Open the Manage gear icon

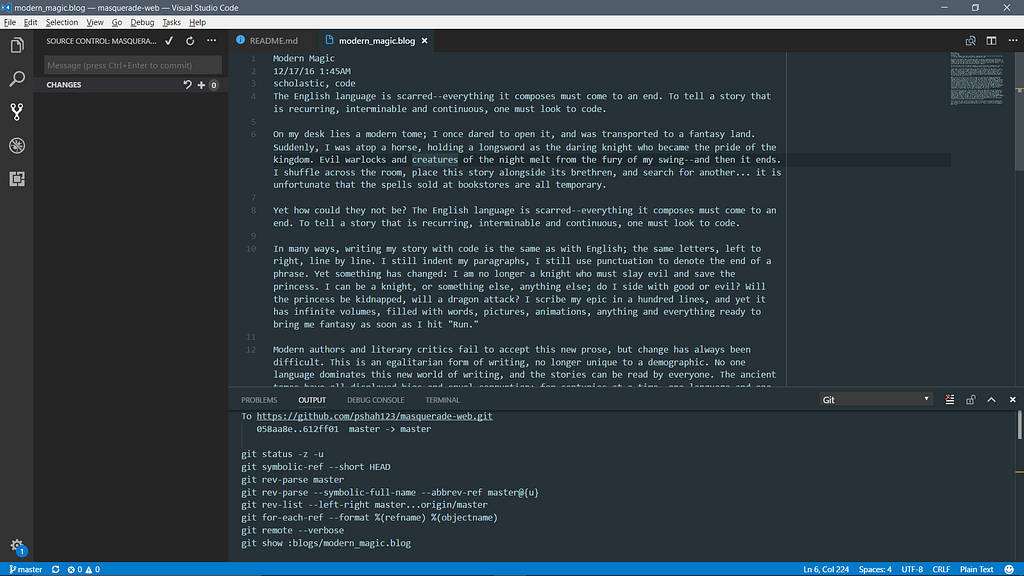click(x=17, y=546)
